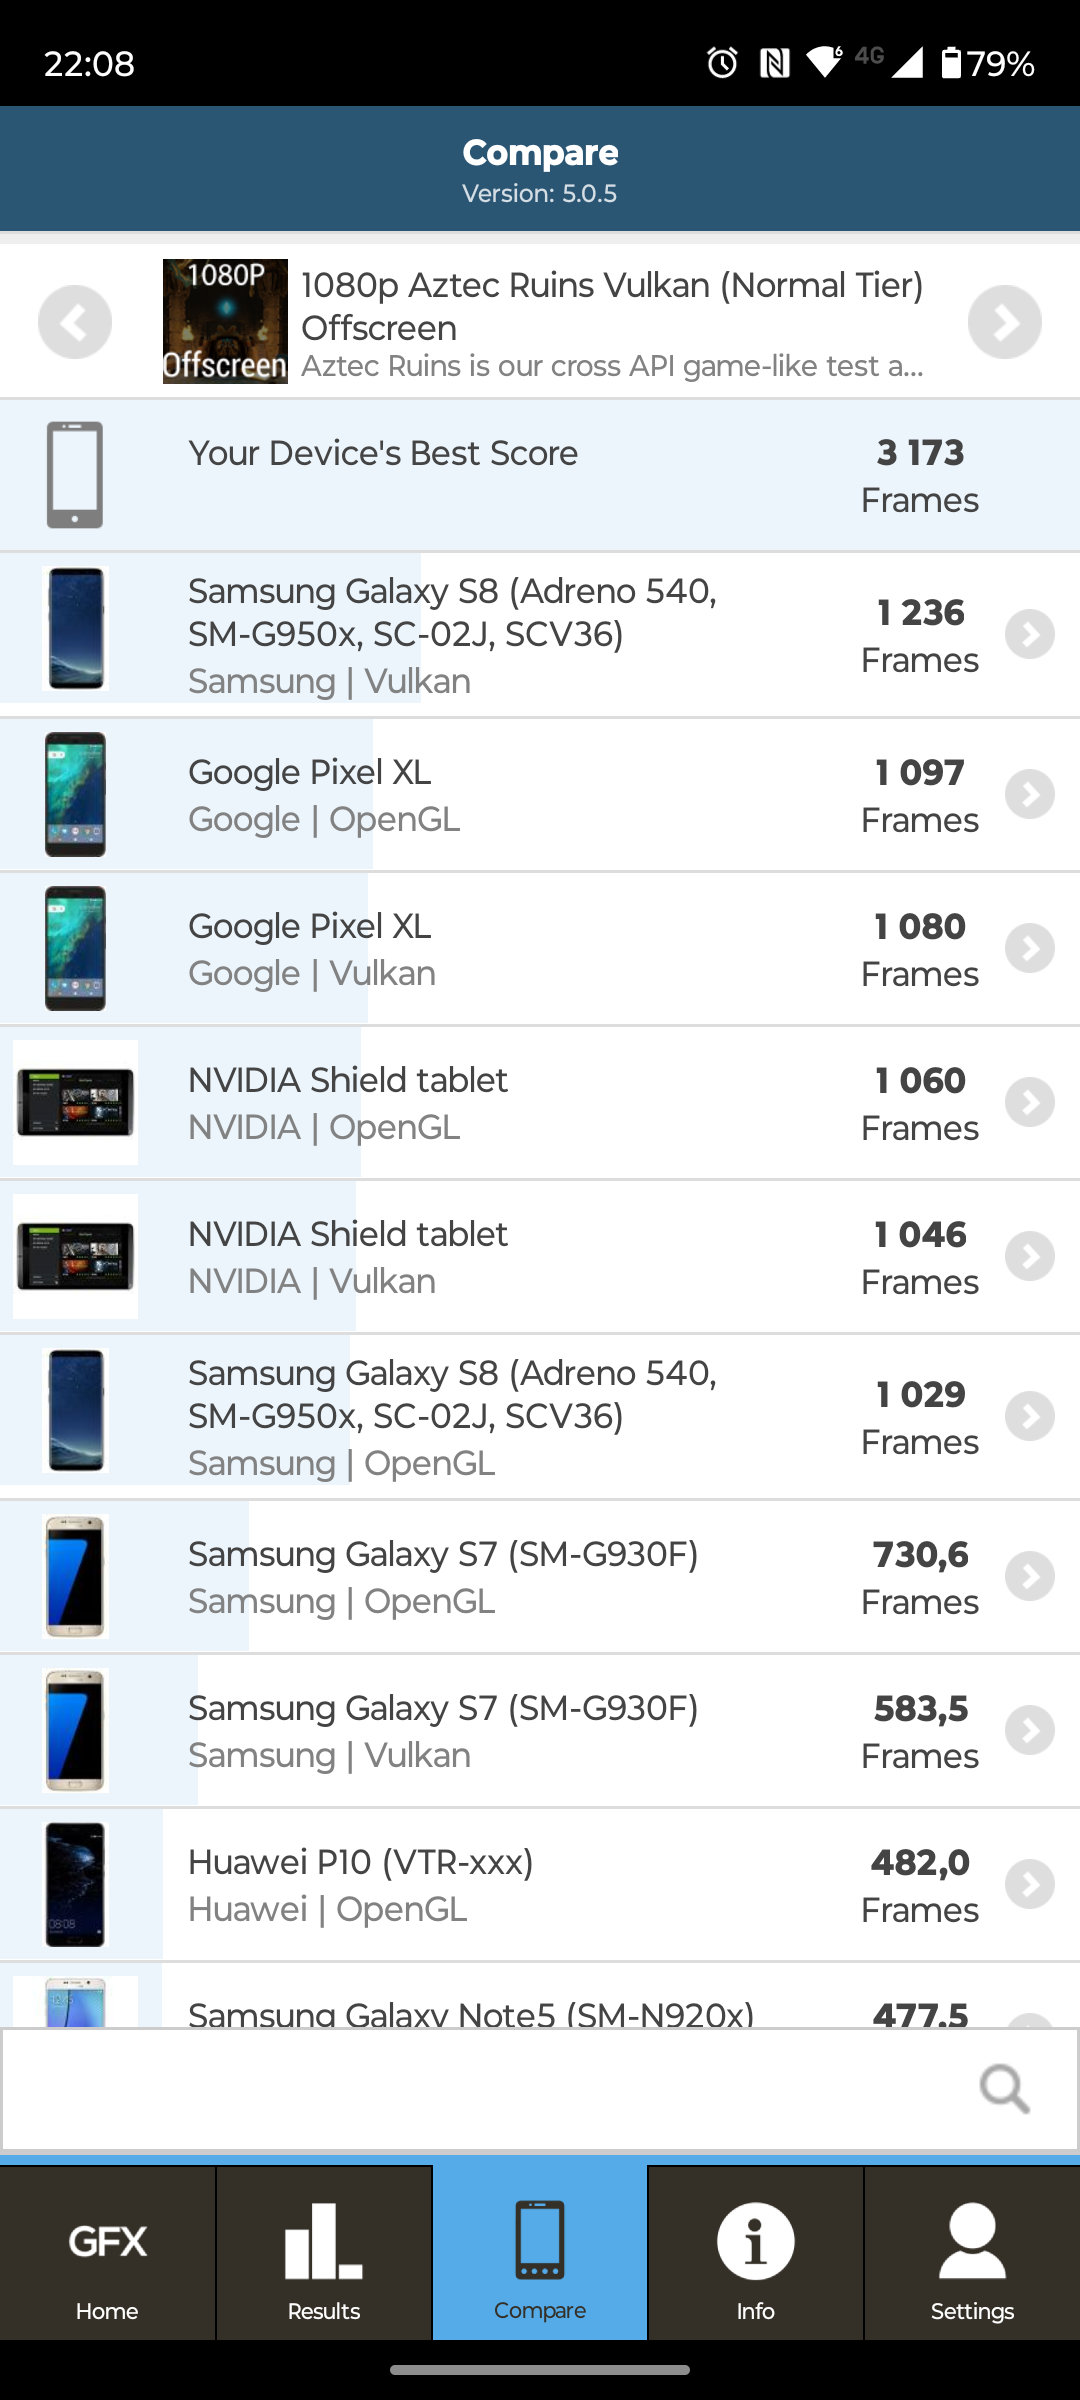Expand Samsung Galaxy S8 Vulkan result chevron
The height and width of the screenshot is (2400, 1080).
tap(1029, 635)
